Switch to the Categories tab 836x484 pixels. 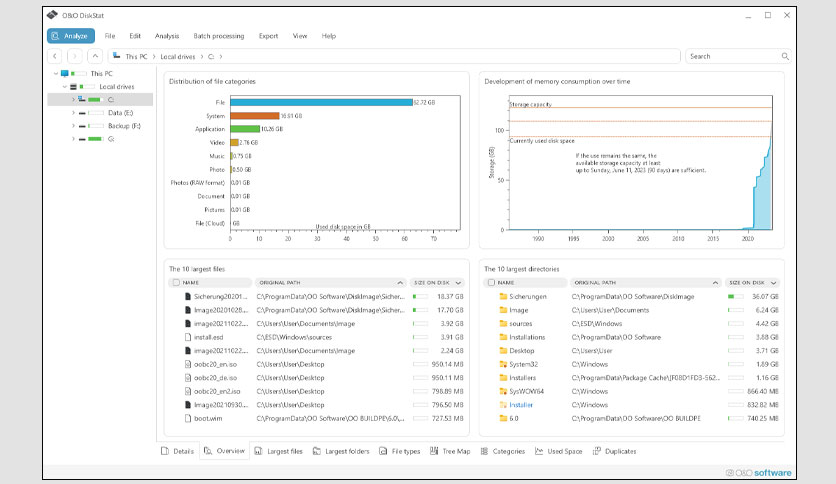click(x=503, y=451)
